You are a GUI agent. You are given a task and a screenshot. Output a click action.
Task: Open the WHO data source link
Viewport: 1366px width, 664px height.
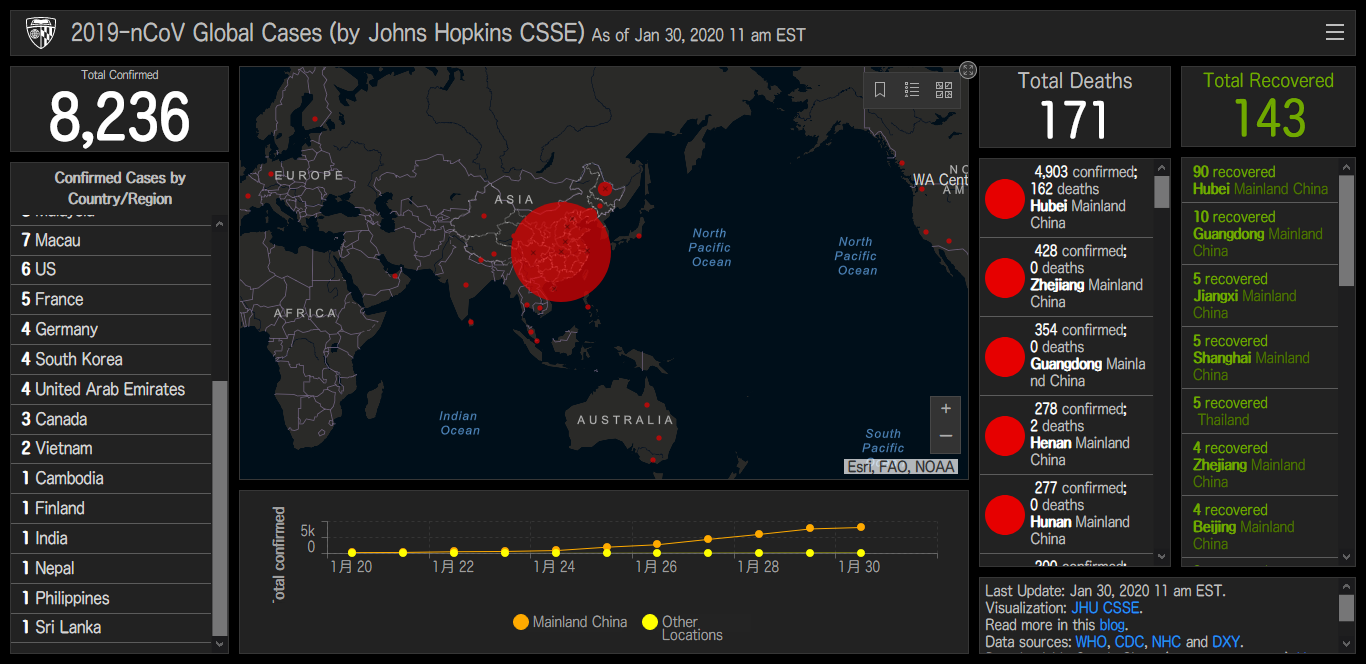[1091, 642]
